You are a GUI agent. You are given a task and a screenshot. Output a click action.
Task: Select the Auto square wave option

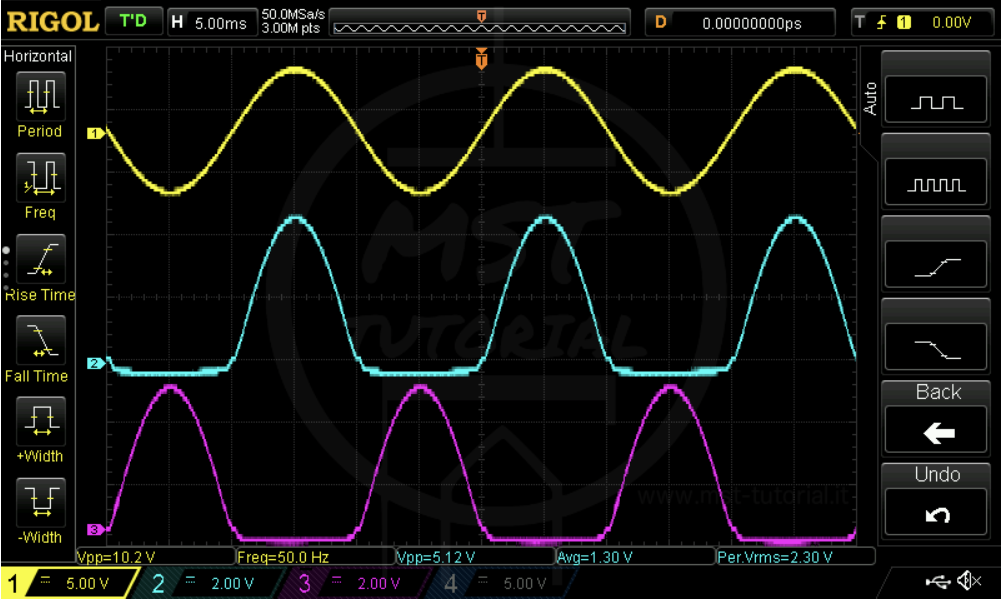[x=937, y=101]
